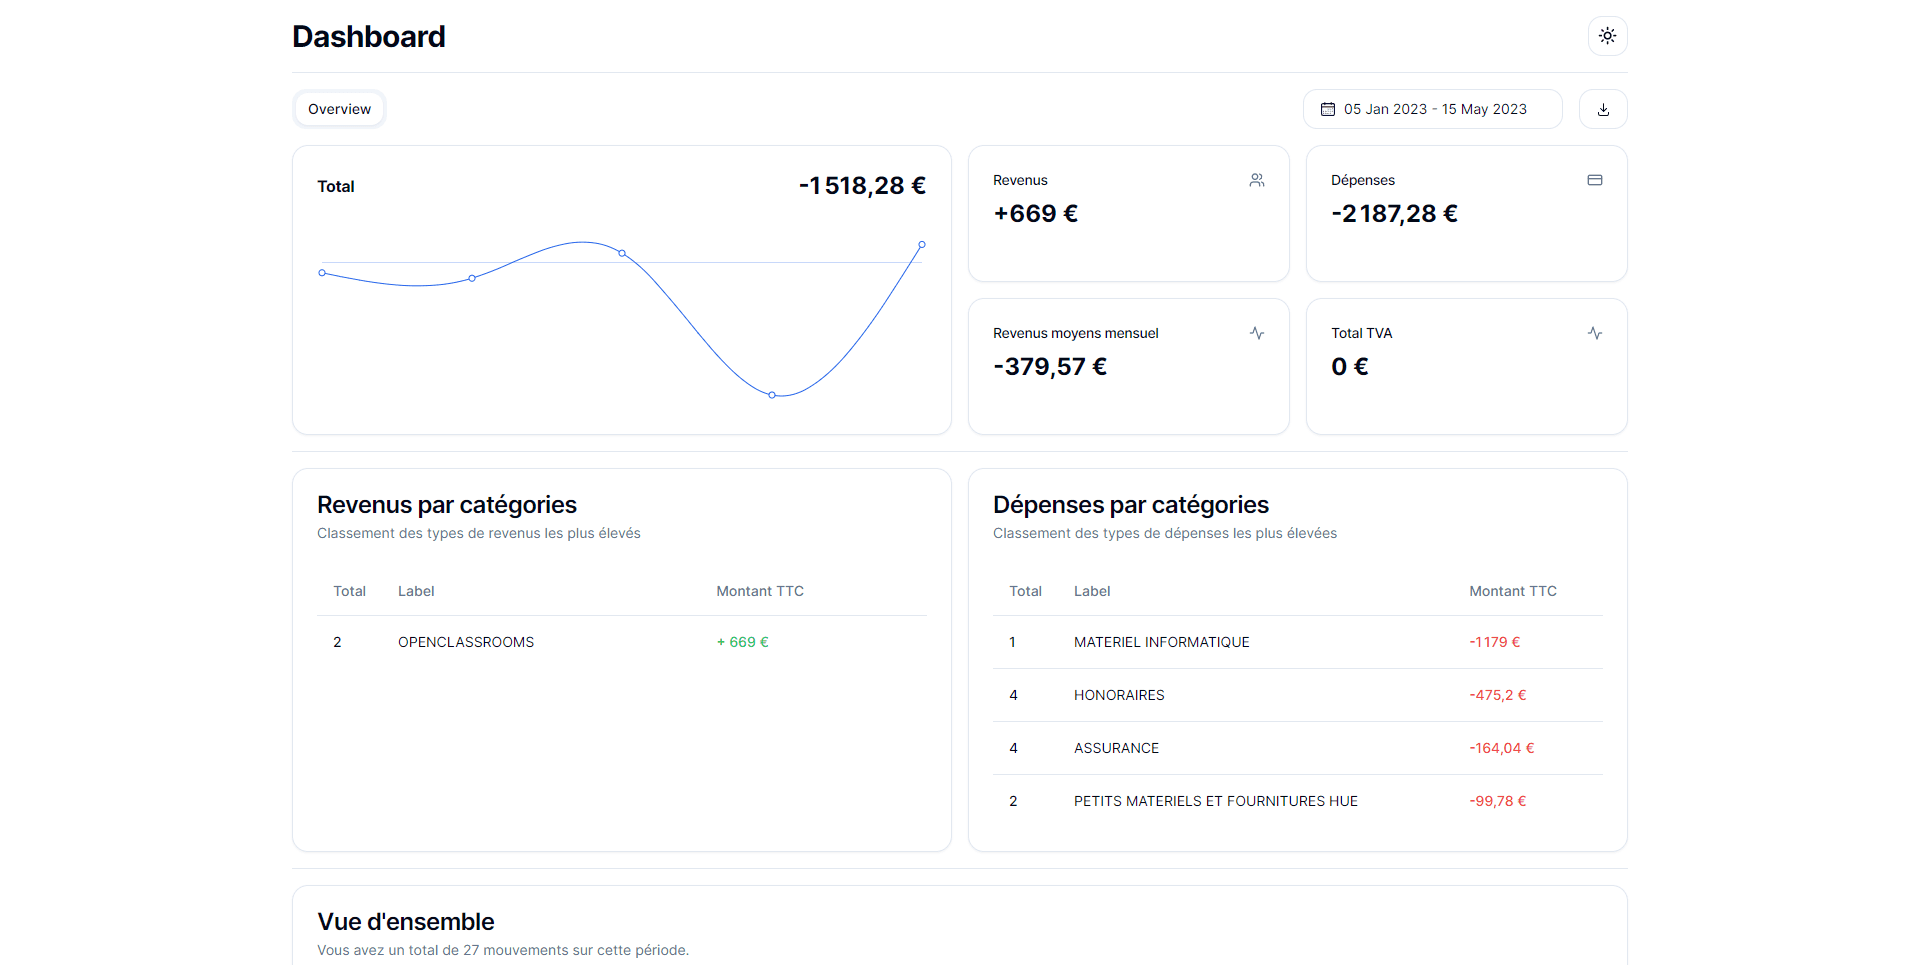Open the date range picker 05 Jan 2023
Image resolution: width=1920 pixels, height=965 pixels.
[x=1432, y=109]
